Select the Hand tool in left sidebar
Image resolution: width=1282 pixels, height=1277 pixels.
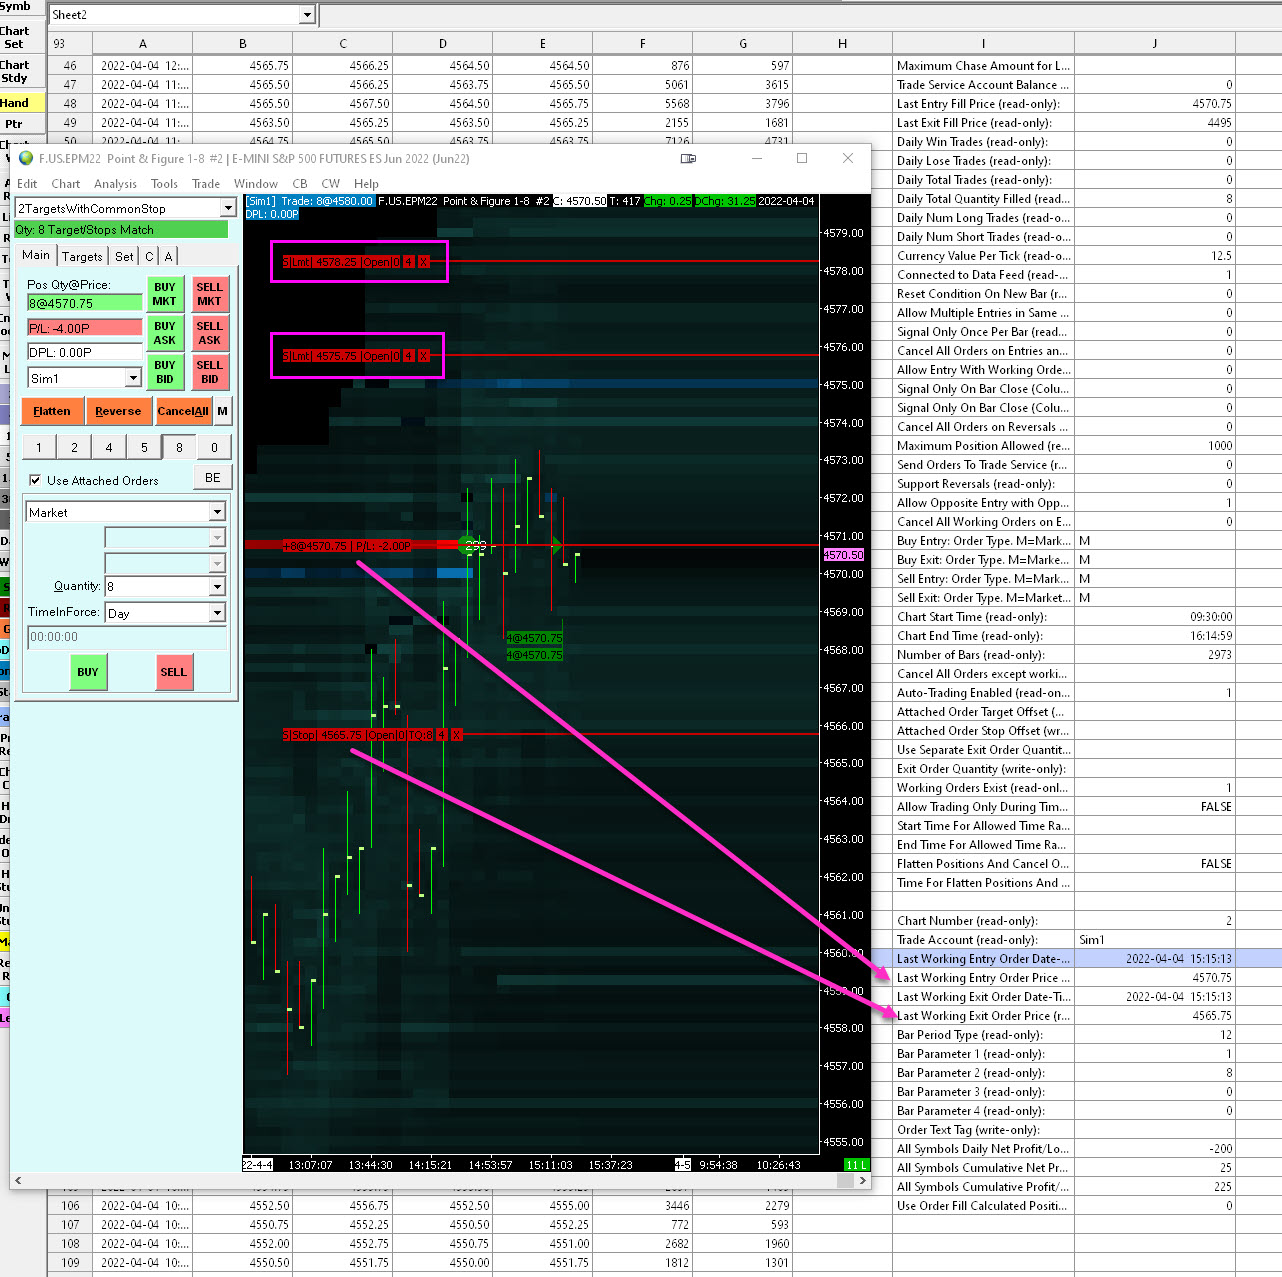(22, 103)
